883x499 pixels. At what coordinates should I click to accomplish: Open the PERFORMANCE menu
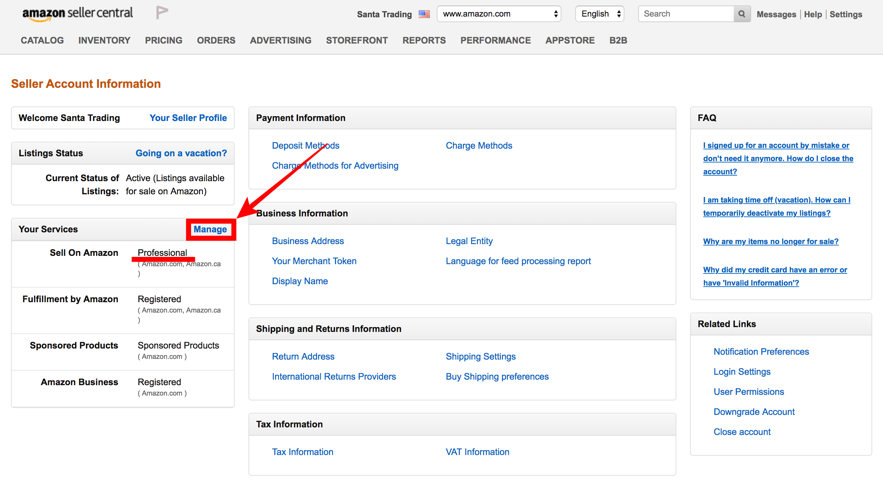(496, 41)
